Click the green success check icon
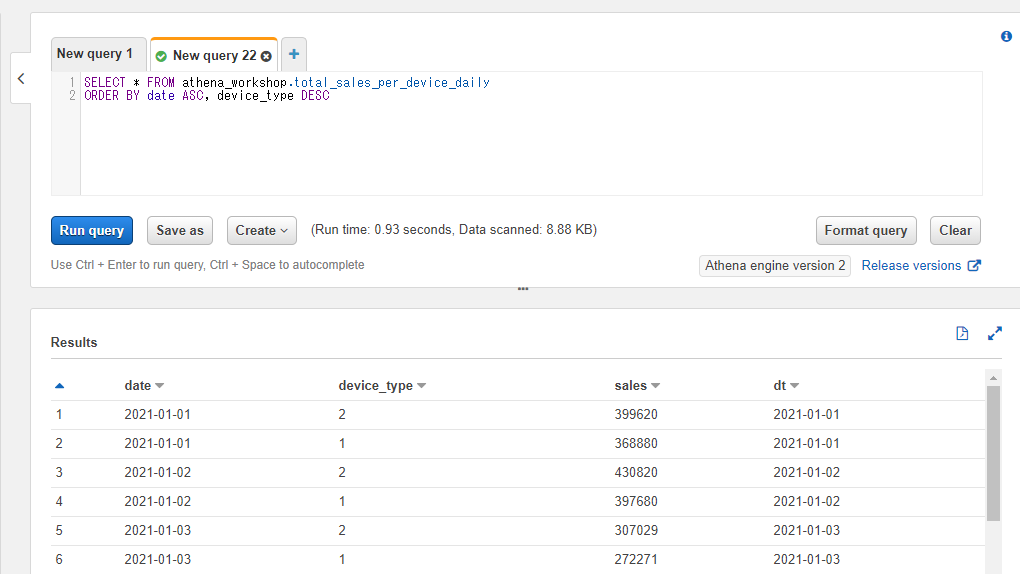 161,57
